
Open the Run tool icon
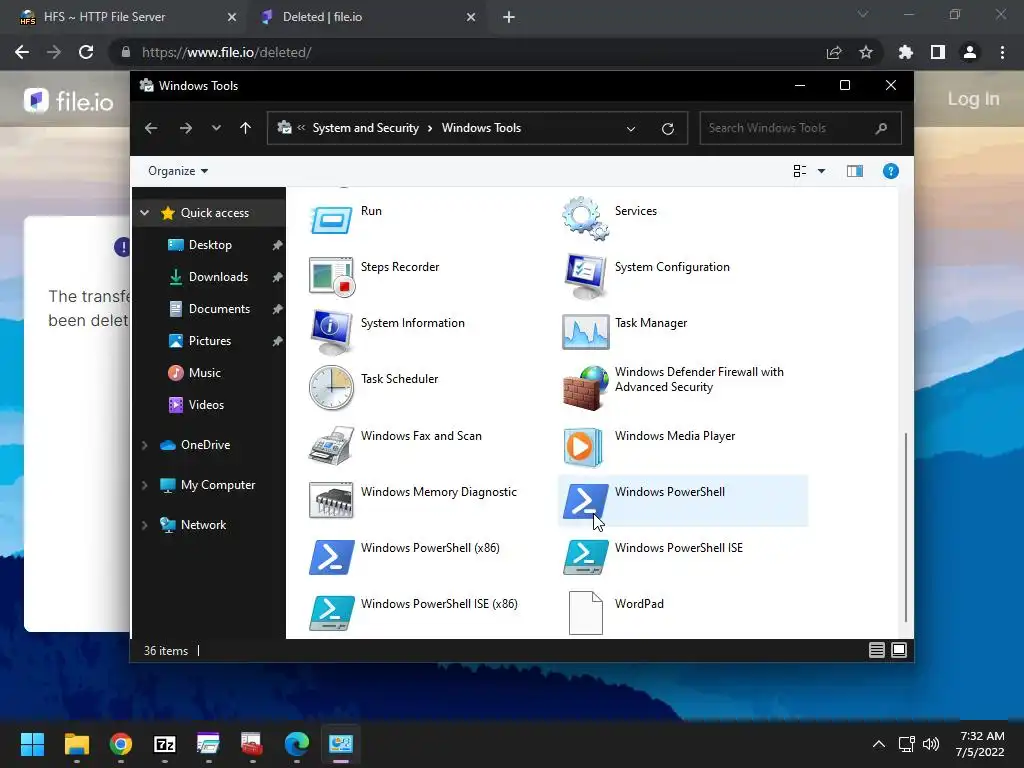331,219
